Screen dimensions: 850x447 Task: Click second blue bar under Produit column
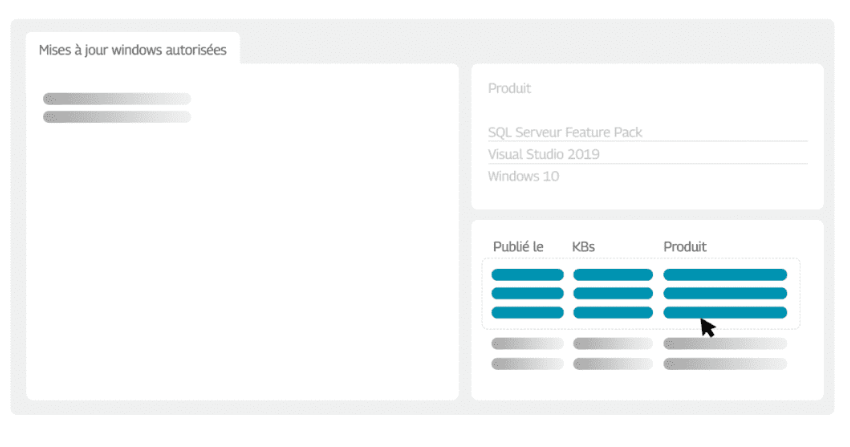725,294
